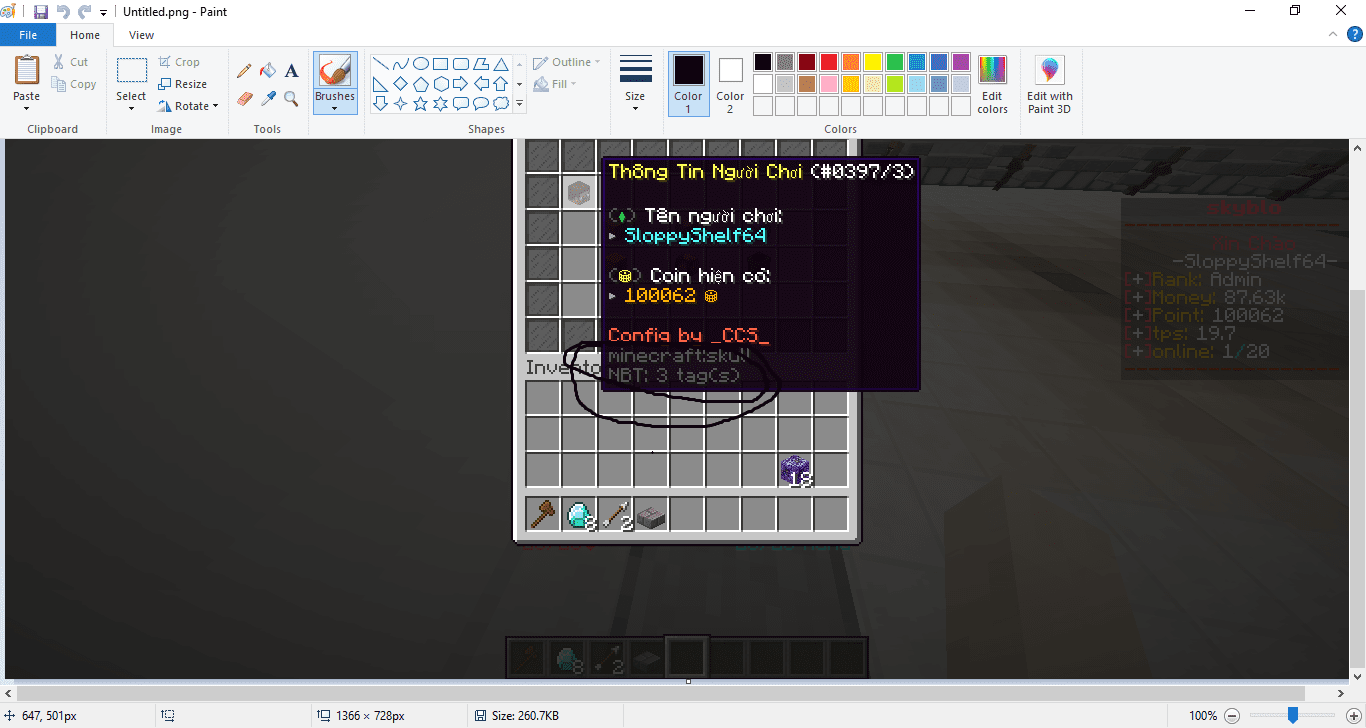Open the line Size dropdown
The image size is (1366, 728).
pyautogui.click(x=635, y=83)
